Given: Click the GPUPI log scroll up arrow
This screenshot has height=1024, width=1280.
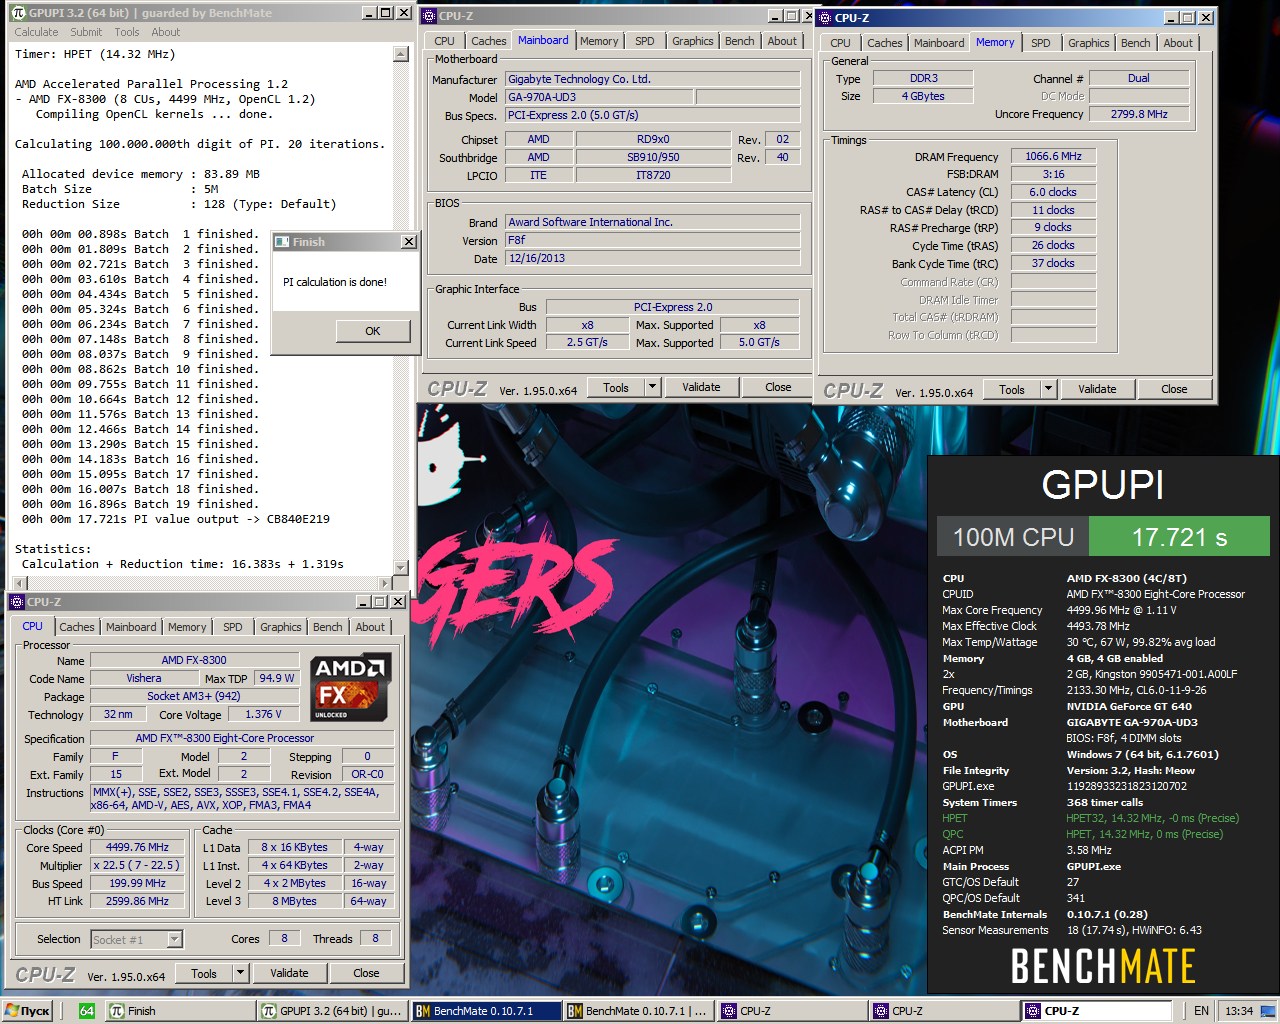Looking at the screenshot, I should tap(401, 54).
